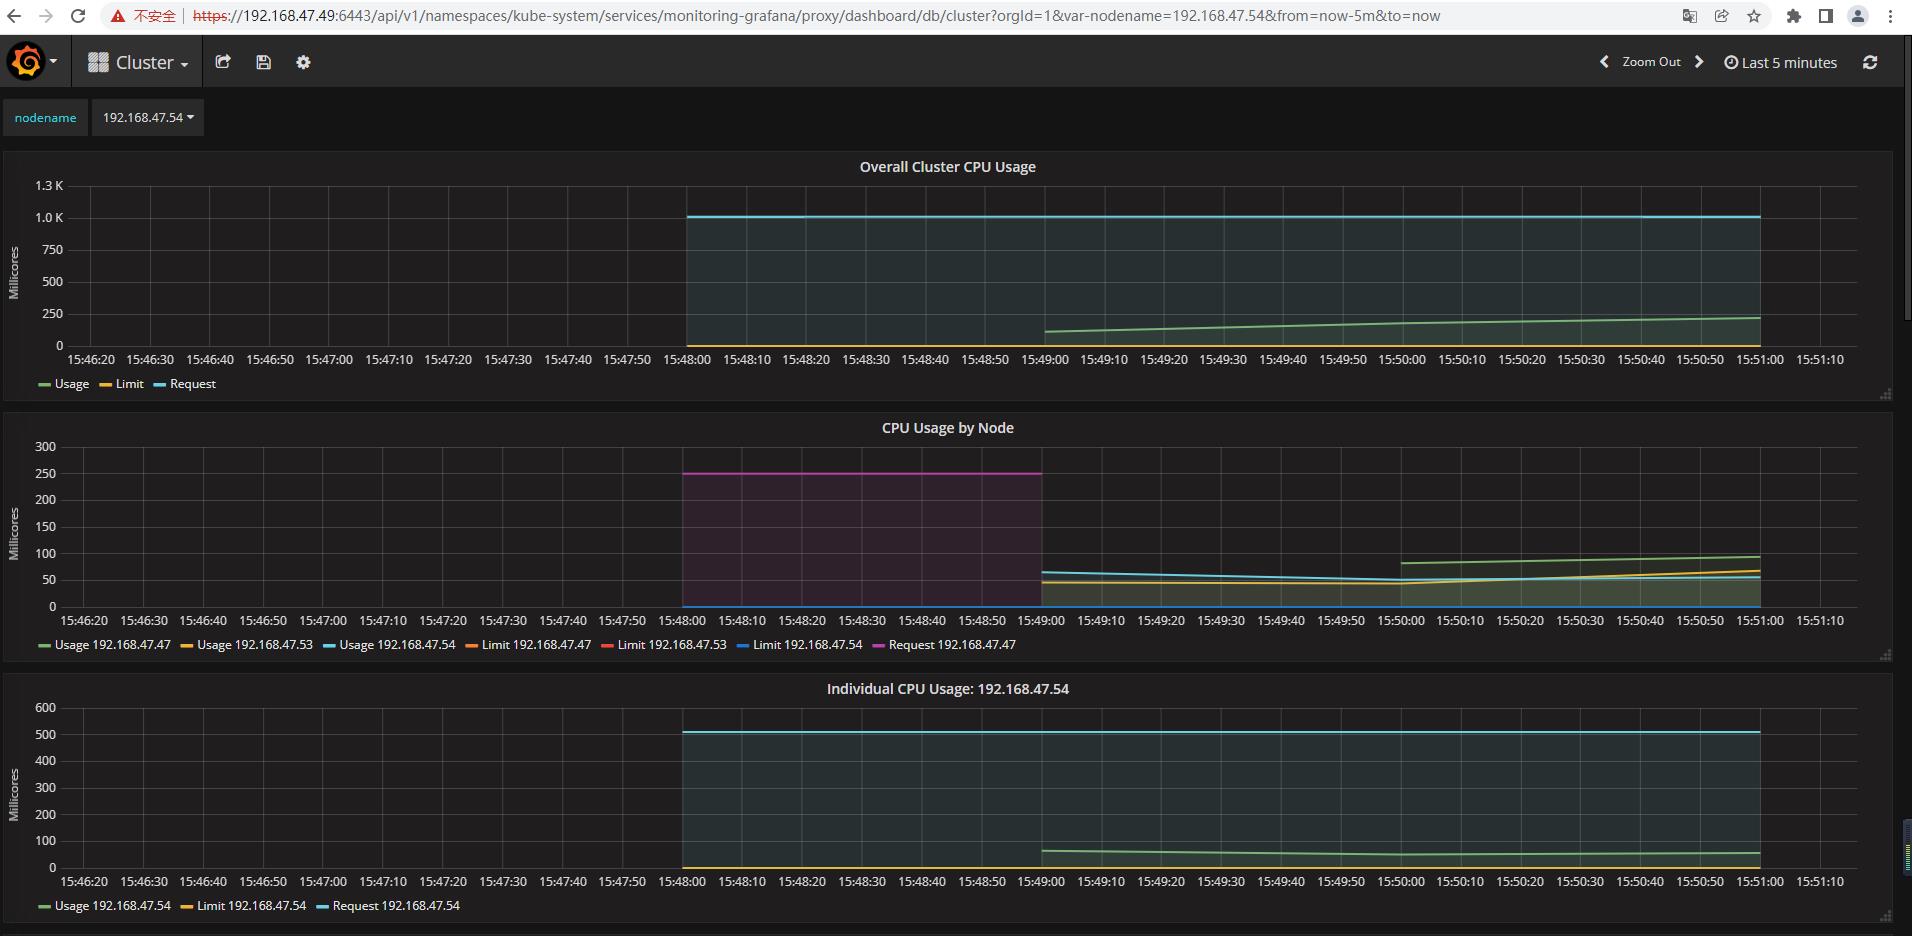This screenshot has width=1912, height=936.
Task: Open the Last 5 minutes time picker
Action: tap(1780, 62)
